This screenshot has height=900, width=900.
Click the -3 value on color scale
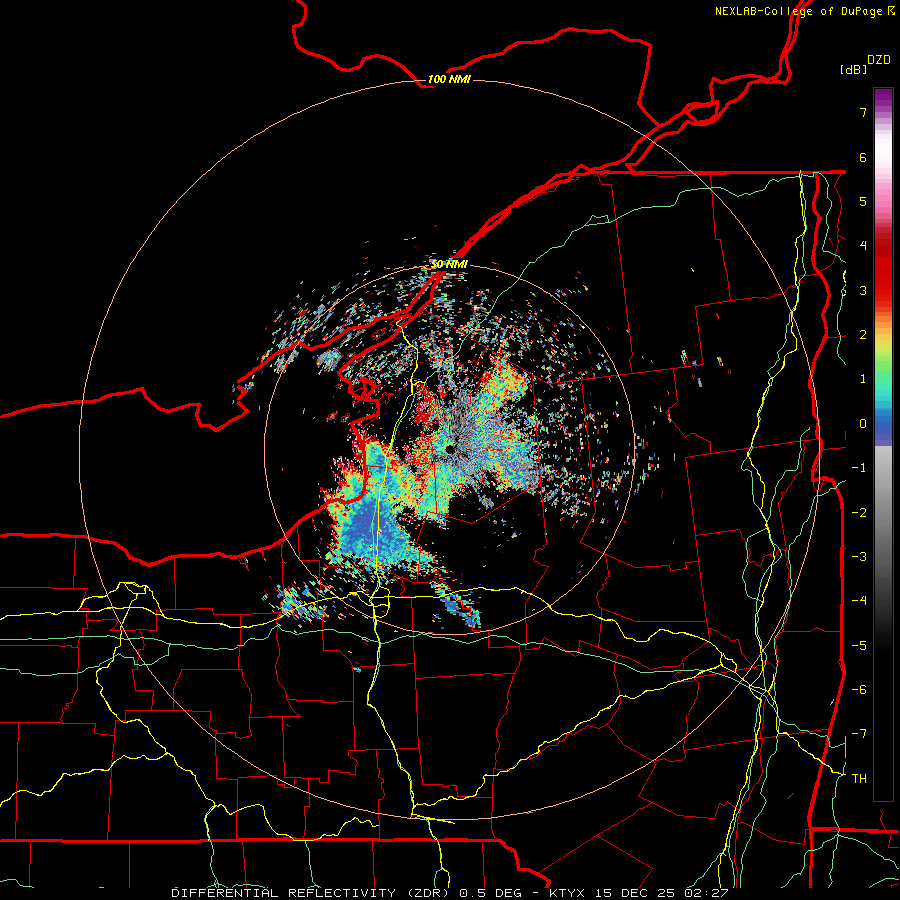859,557
